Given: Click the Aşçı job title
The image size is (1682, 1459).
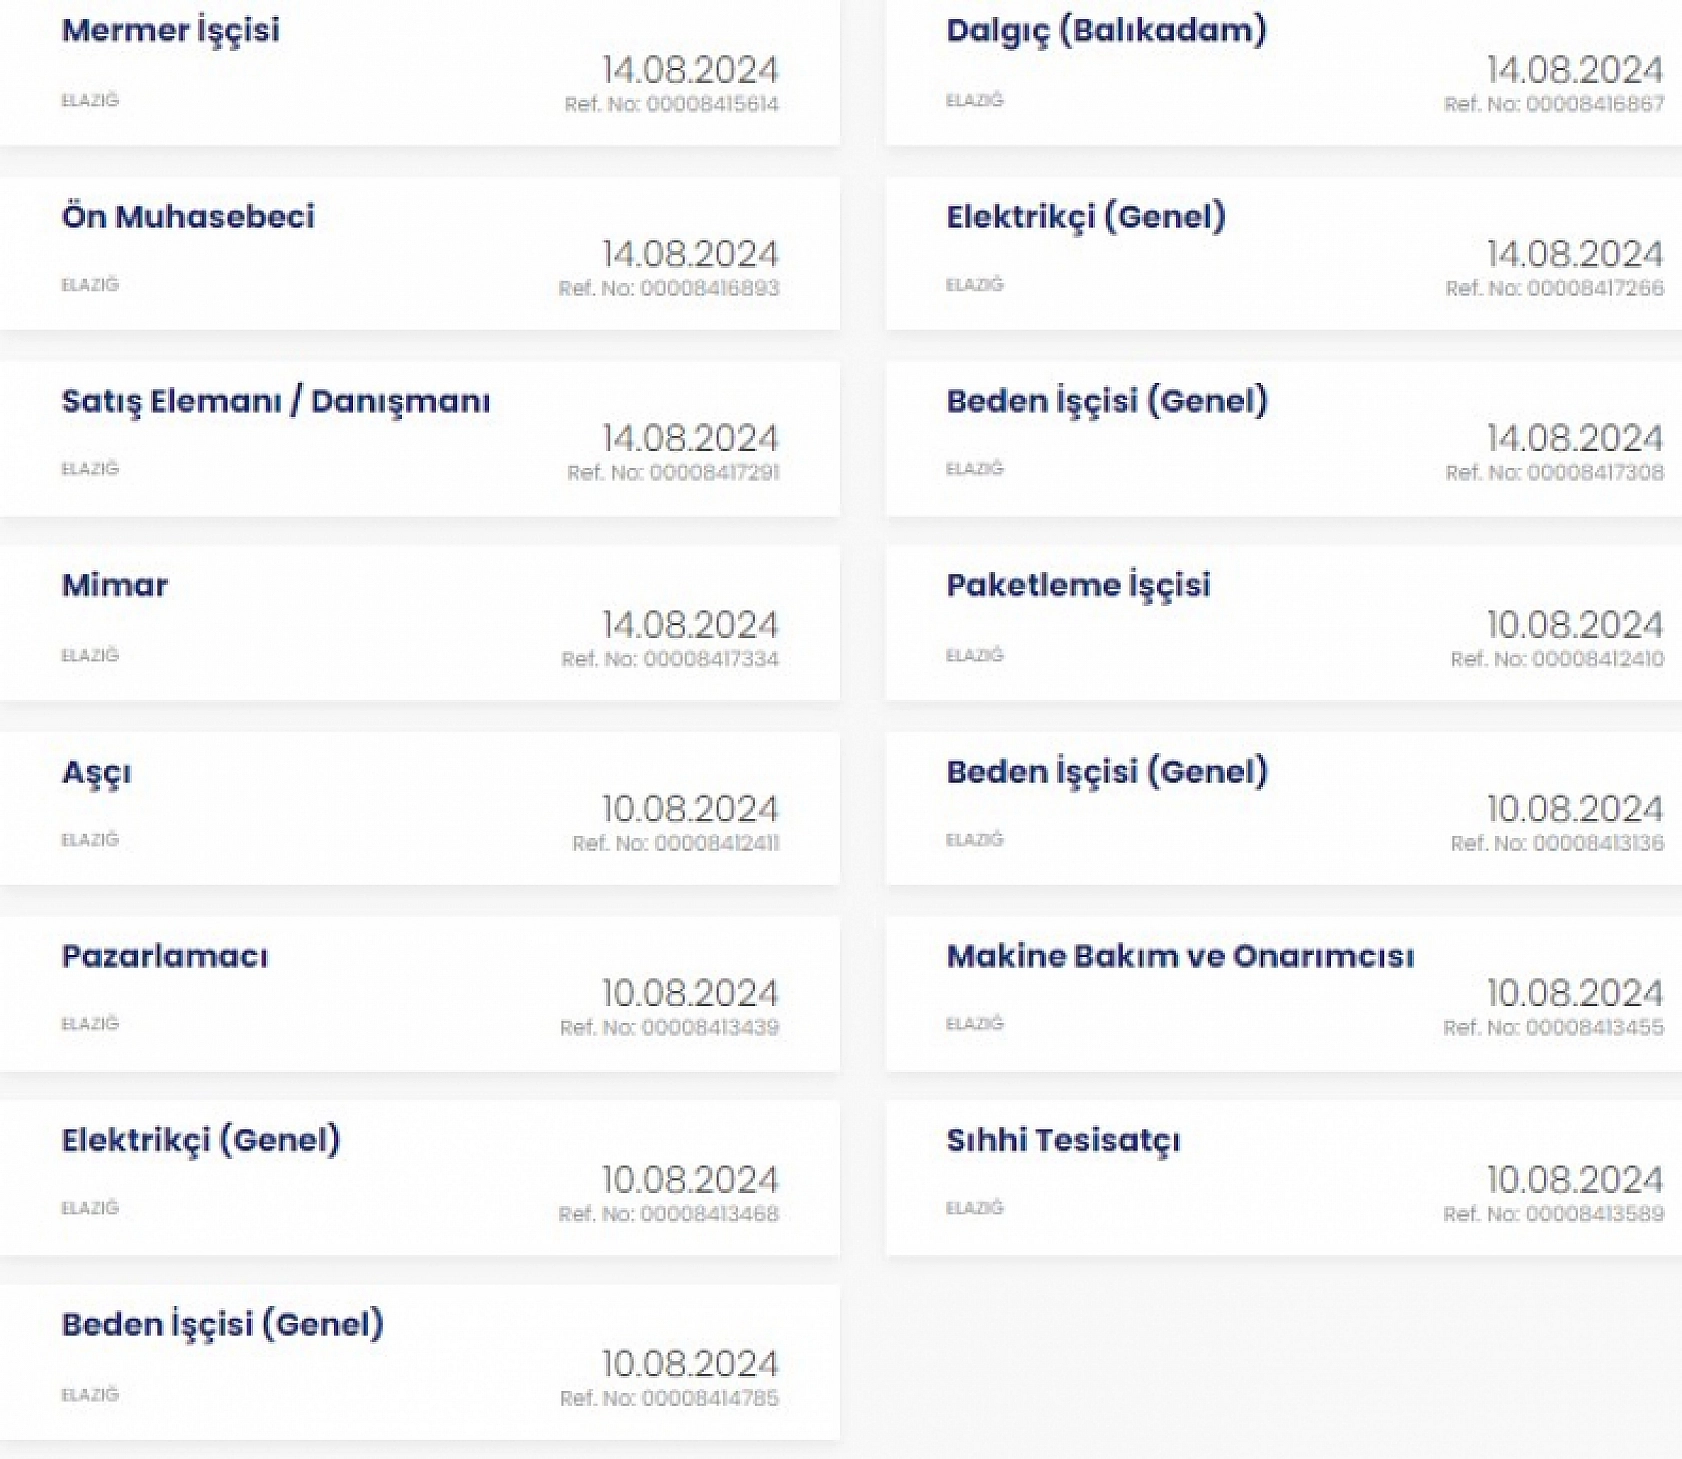Looking at the screenshot, I should click(x=96, y=773).
